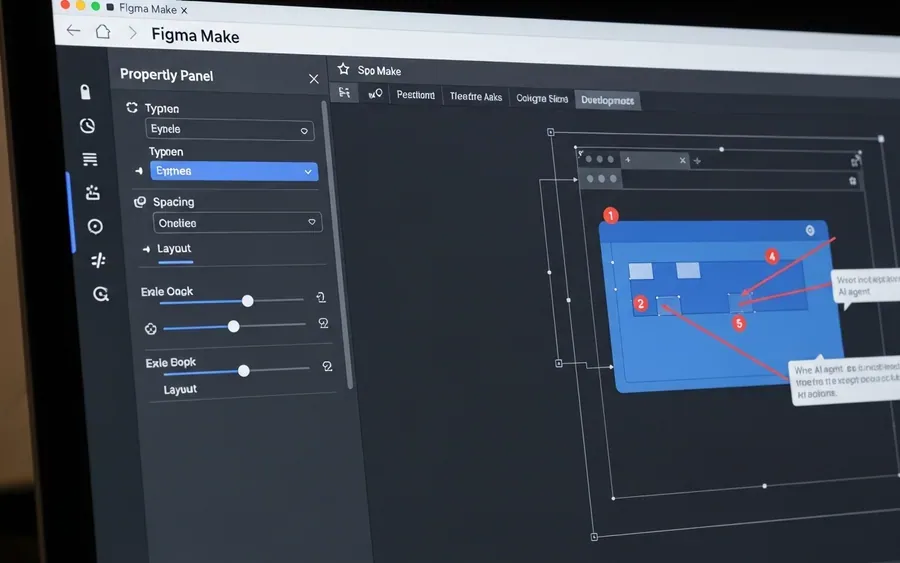
Task: Expand the Layout section arrow
Action: pyautogui.click(x=146, y=249)
